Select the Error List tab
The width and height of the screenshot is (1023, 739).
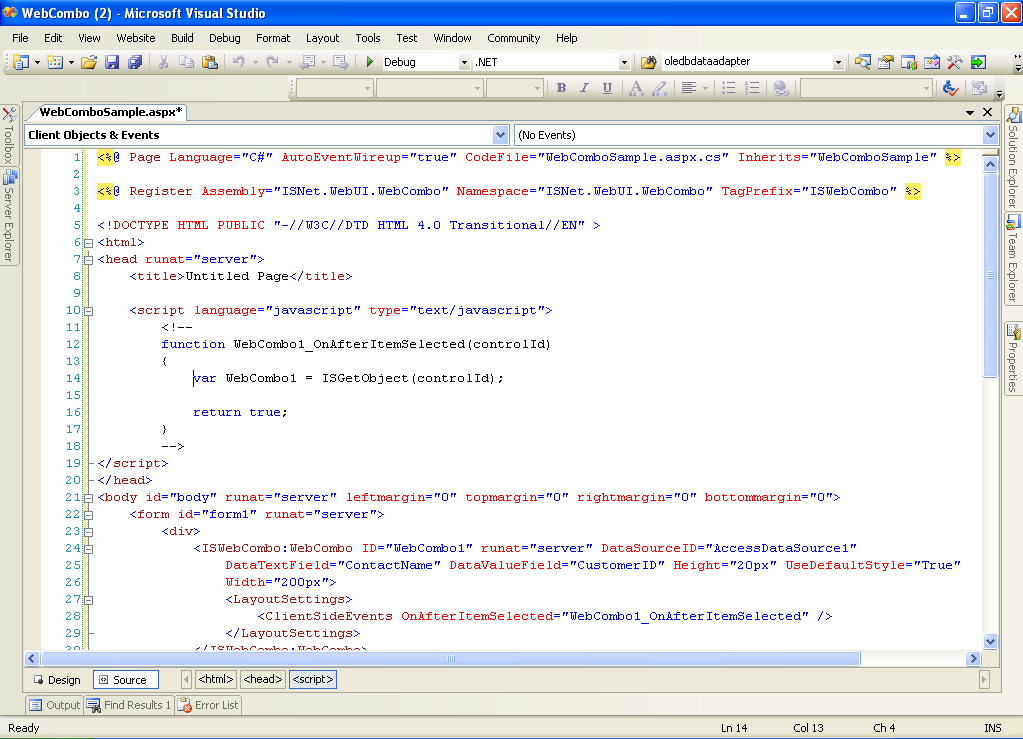point(209,705)
